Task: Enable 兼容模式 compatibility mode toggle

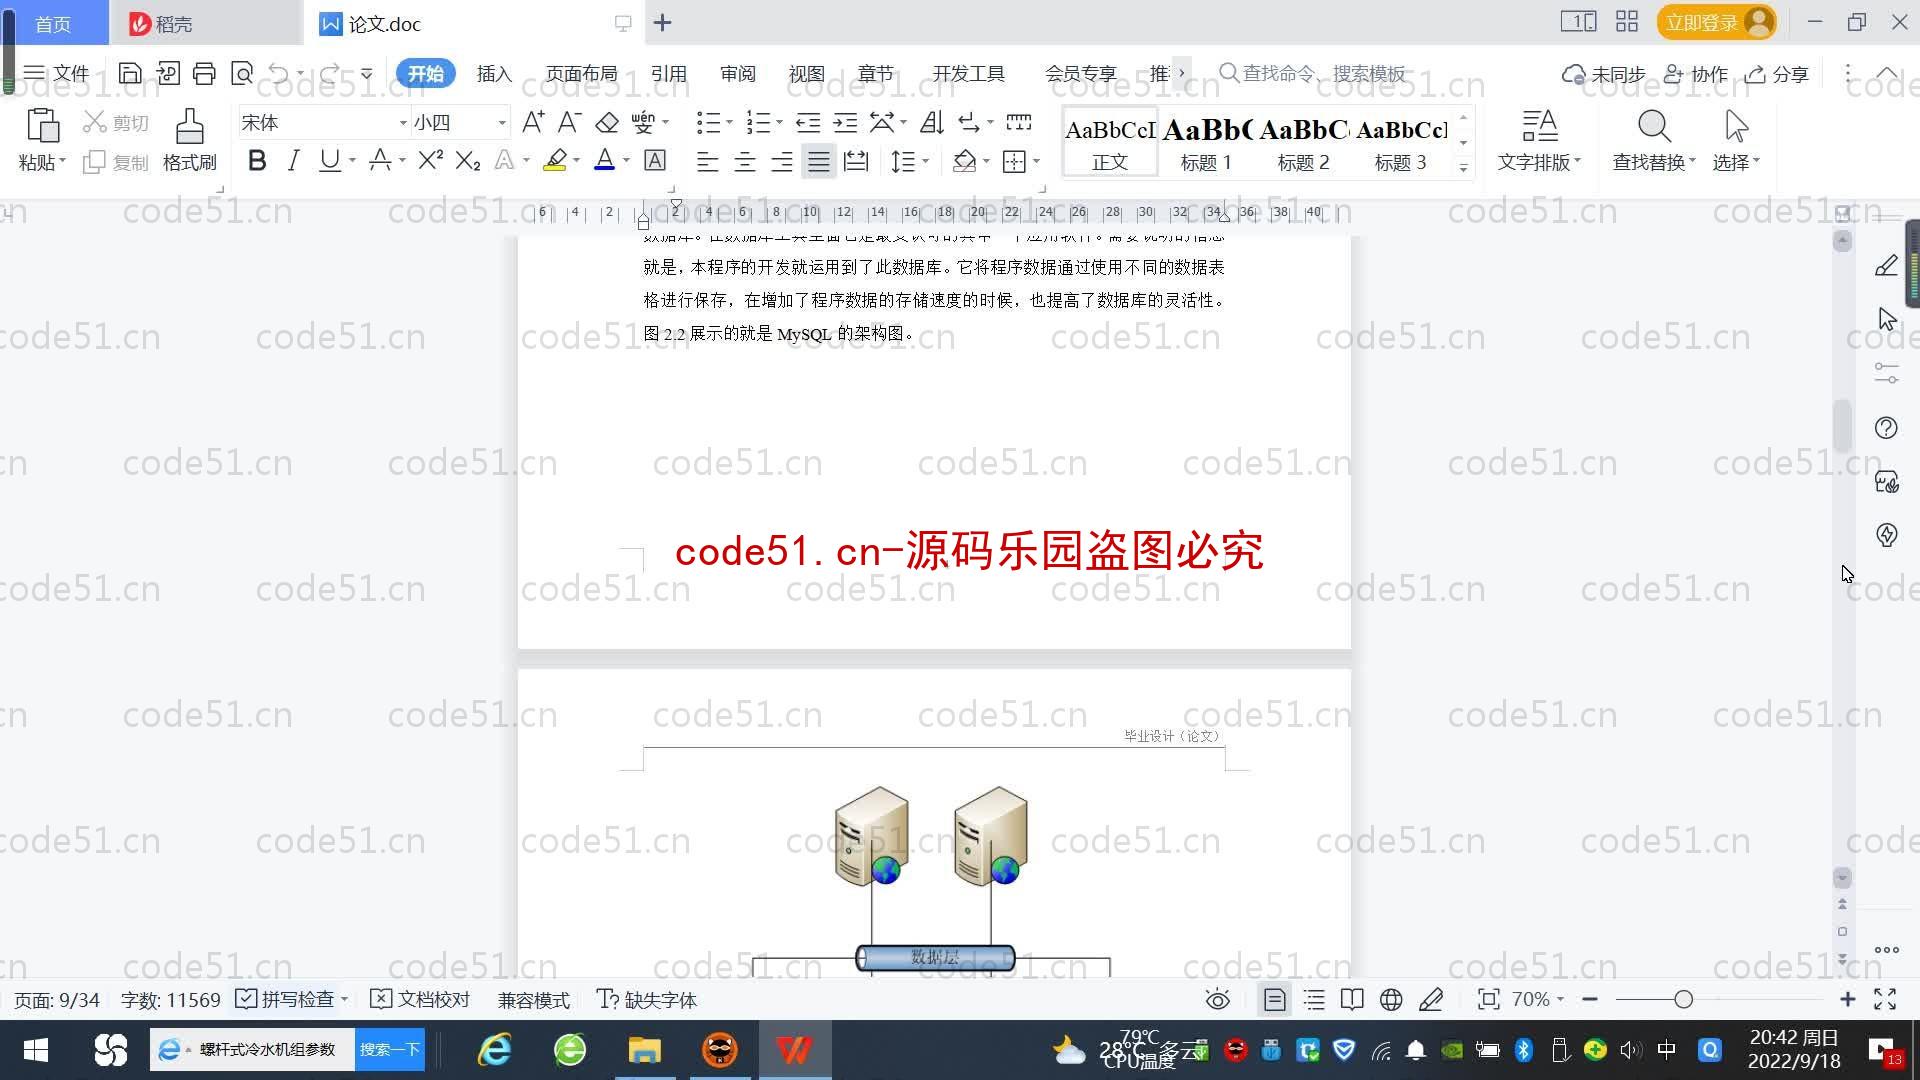Action: click(530, 1000)
